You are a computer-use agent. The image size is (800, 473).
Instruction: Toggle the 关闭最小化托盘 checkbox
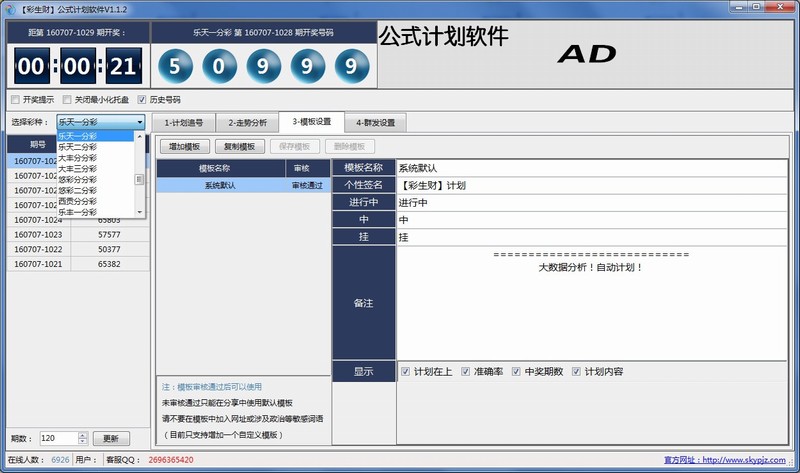pyautogui.click(x=67, y=100)
